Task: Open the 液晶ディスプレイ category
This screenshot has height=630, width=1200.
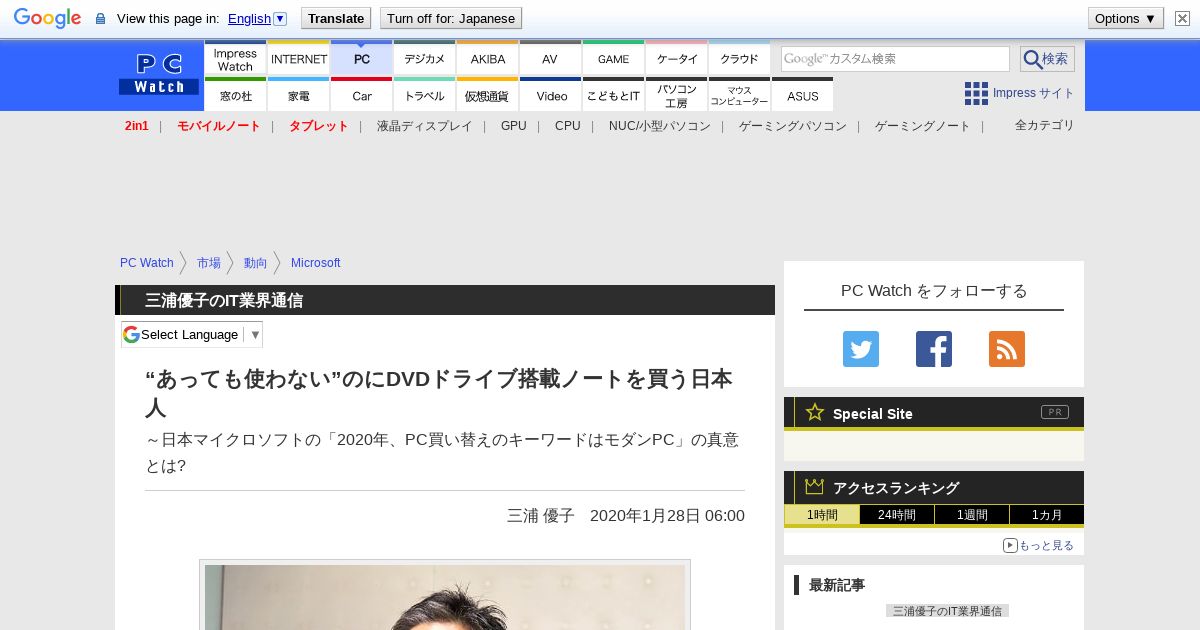Action: pos(424,126)
